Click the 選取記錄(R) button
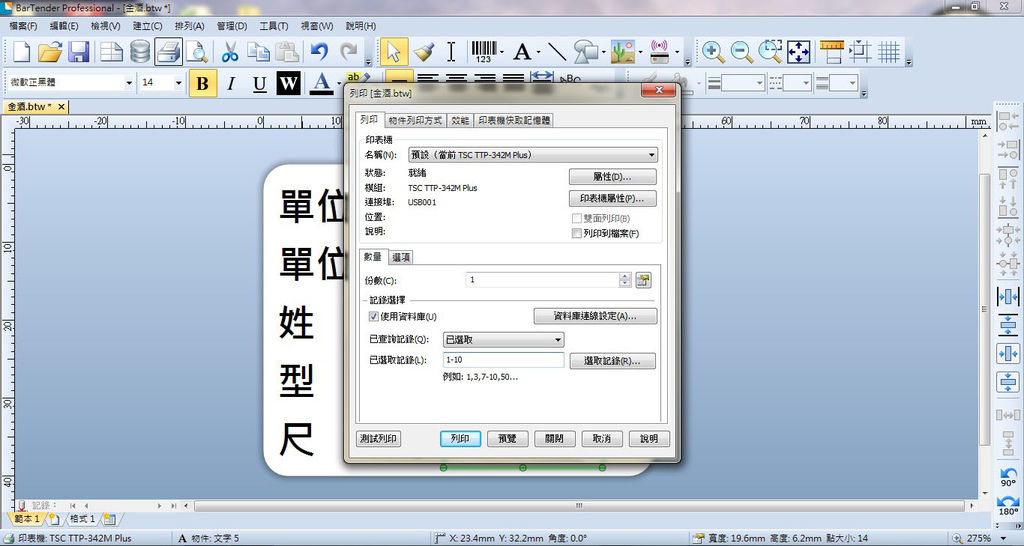The height and width of the screenshot is (546, 1024). 613,361
